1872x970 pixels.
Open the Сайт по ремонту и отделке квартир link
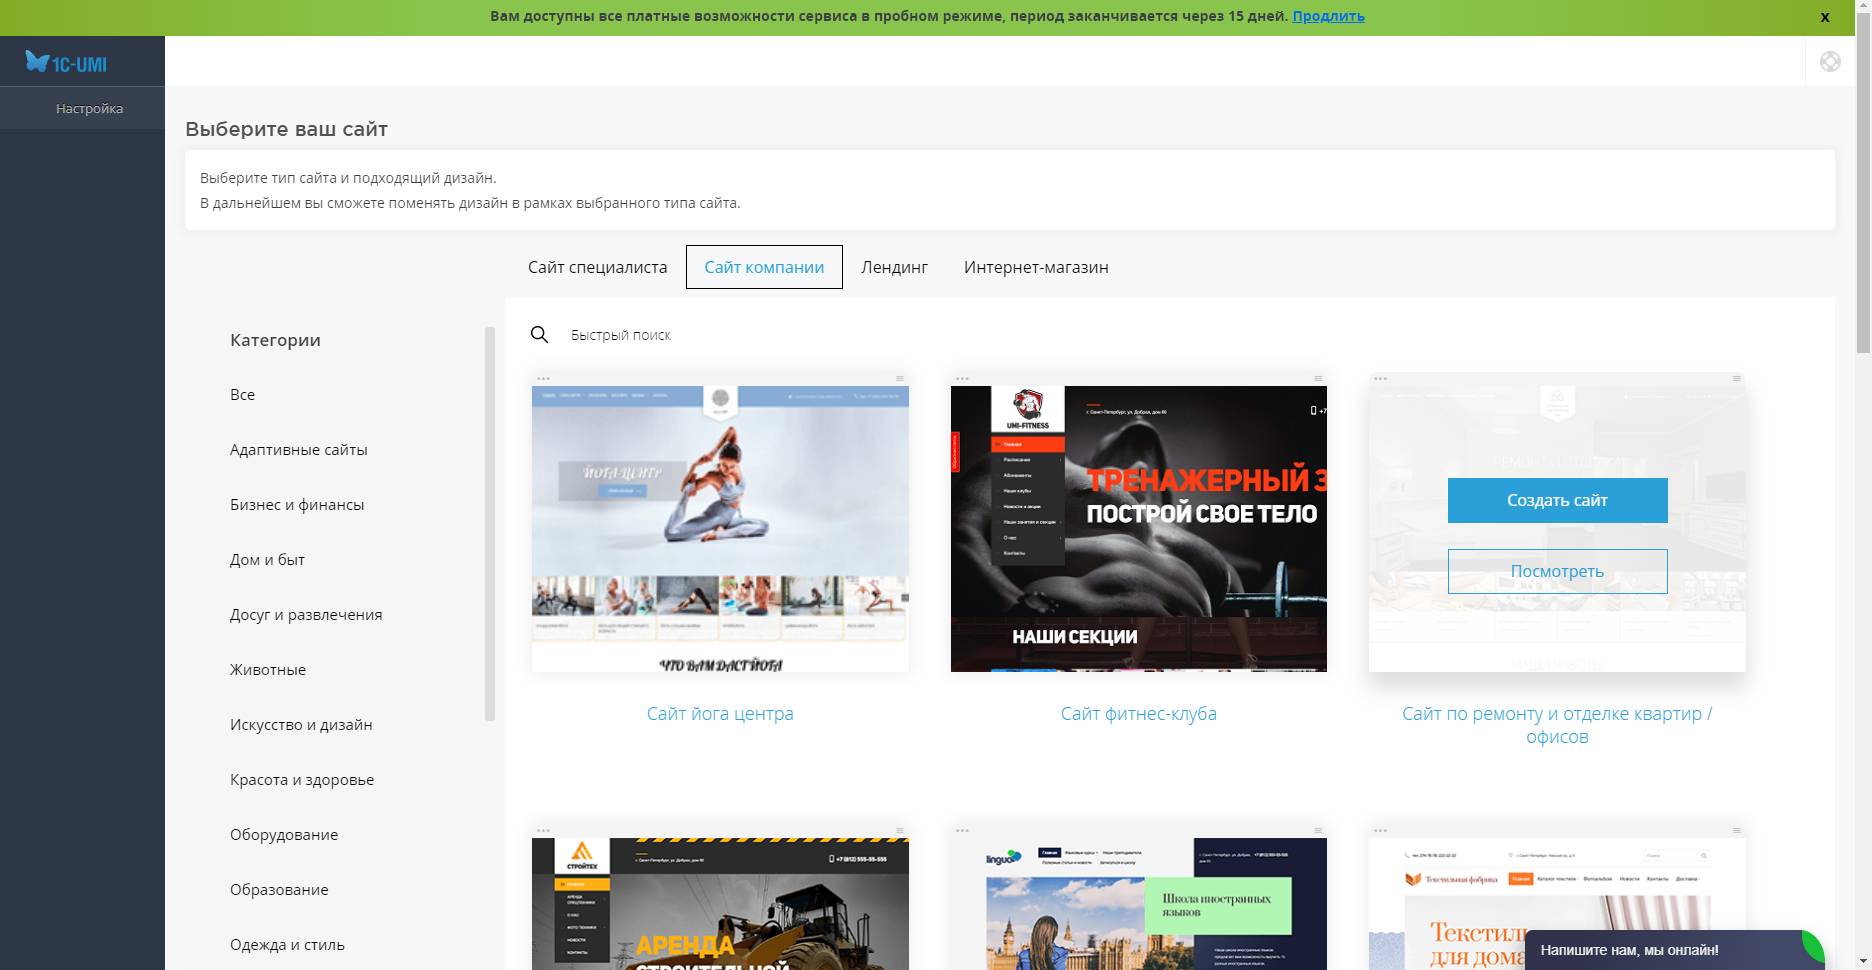[1557, 725]
